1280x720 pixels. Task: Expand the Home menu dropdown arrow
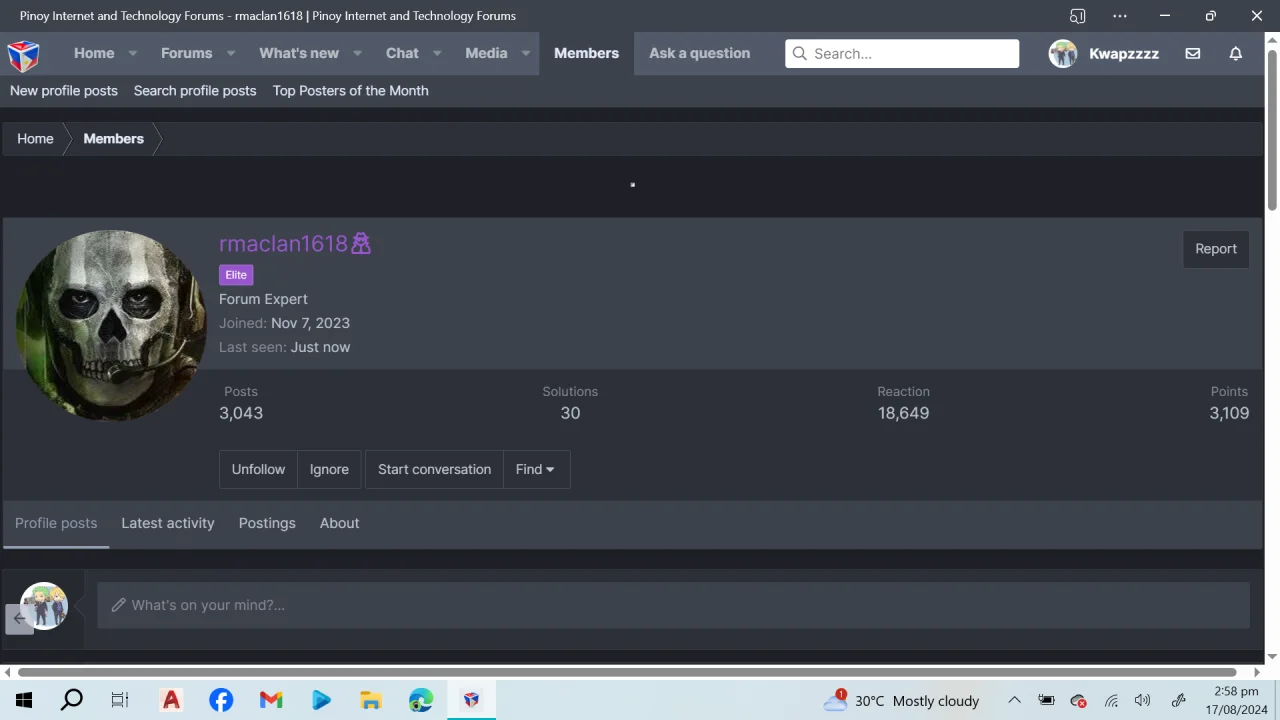tap(132, 54)
